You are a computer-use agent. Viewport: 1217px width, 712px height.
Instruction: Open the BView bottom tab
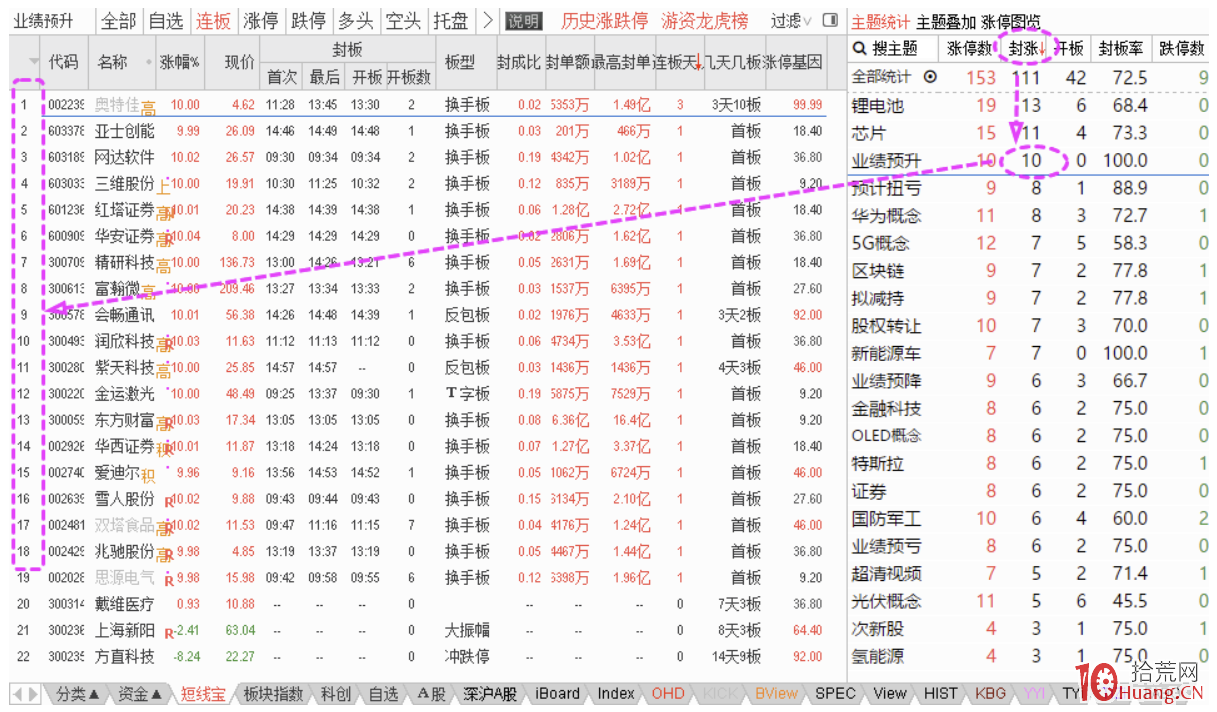click(x=777, y=694)
